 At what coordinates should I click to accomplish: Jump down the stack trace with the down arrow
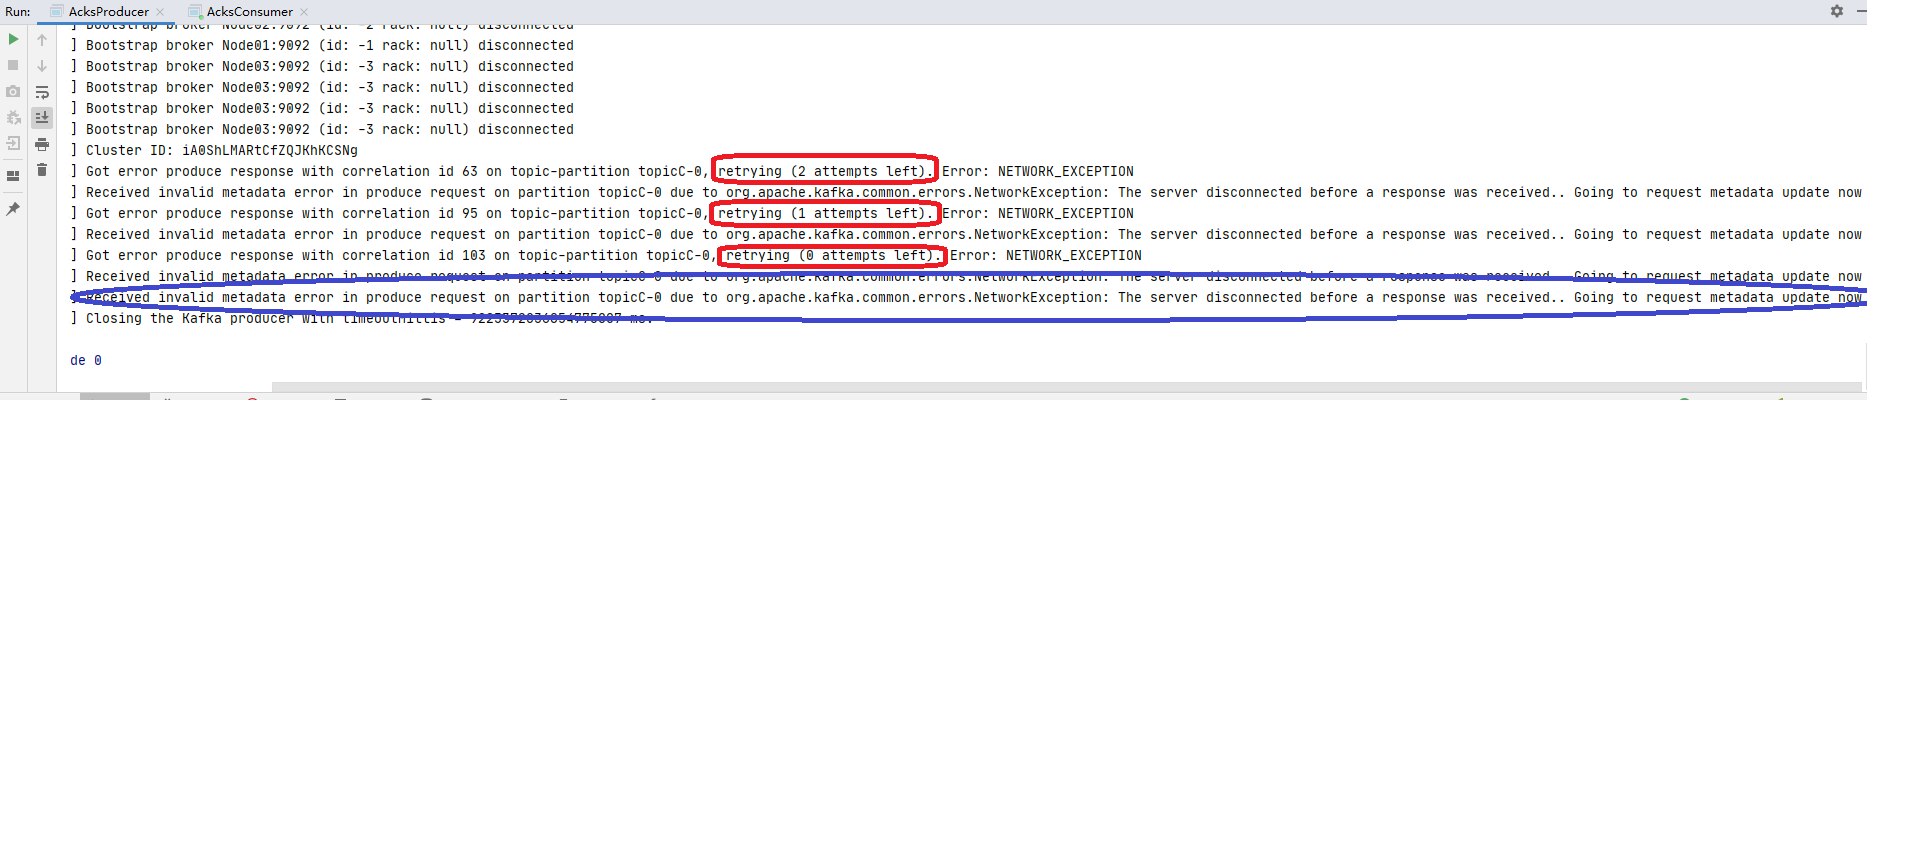click(x=42, y=66)
